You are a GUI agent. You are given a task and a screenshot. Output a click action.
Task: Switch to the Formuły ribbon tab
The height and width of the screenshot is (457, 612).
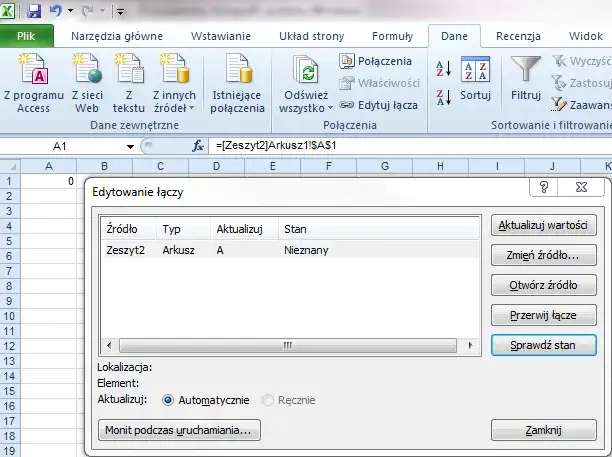[x=391, y=36]
